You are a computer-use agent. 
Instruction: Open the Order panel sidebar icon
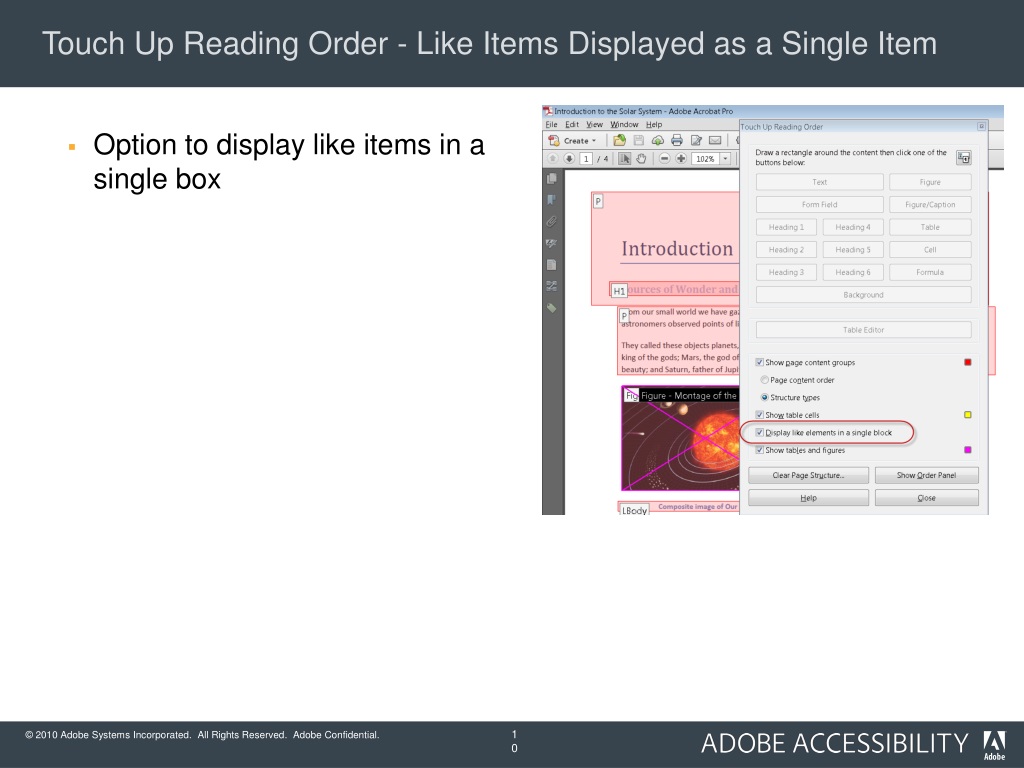tap(552, 286)
